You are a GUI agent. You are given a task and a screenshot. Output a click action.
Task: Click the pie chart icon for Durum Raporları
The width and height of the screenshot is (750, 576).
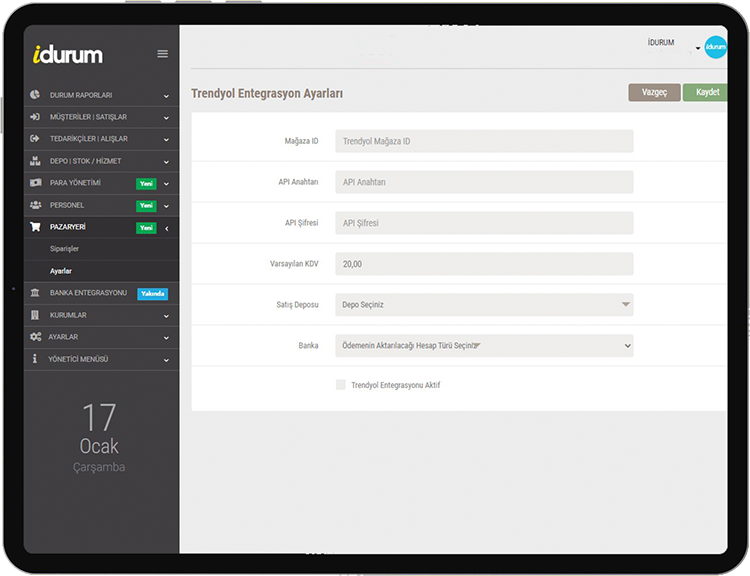click(x=35, y=95)
